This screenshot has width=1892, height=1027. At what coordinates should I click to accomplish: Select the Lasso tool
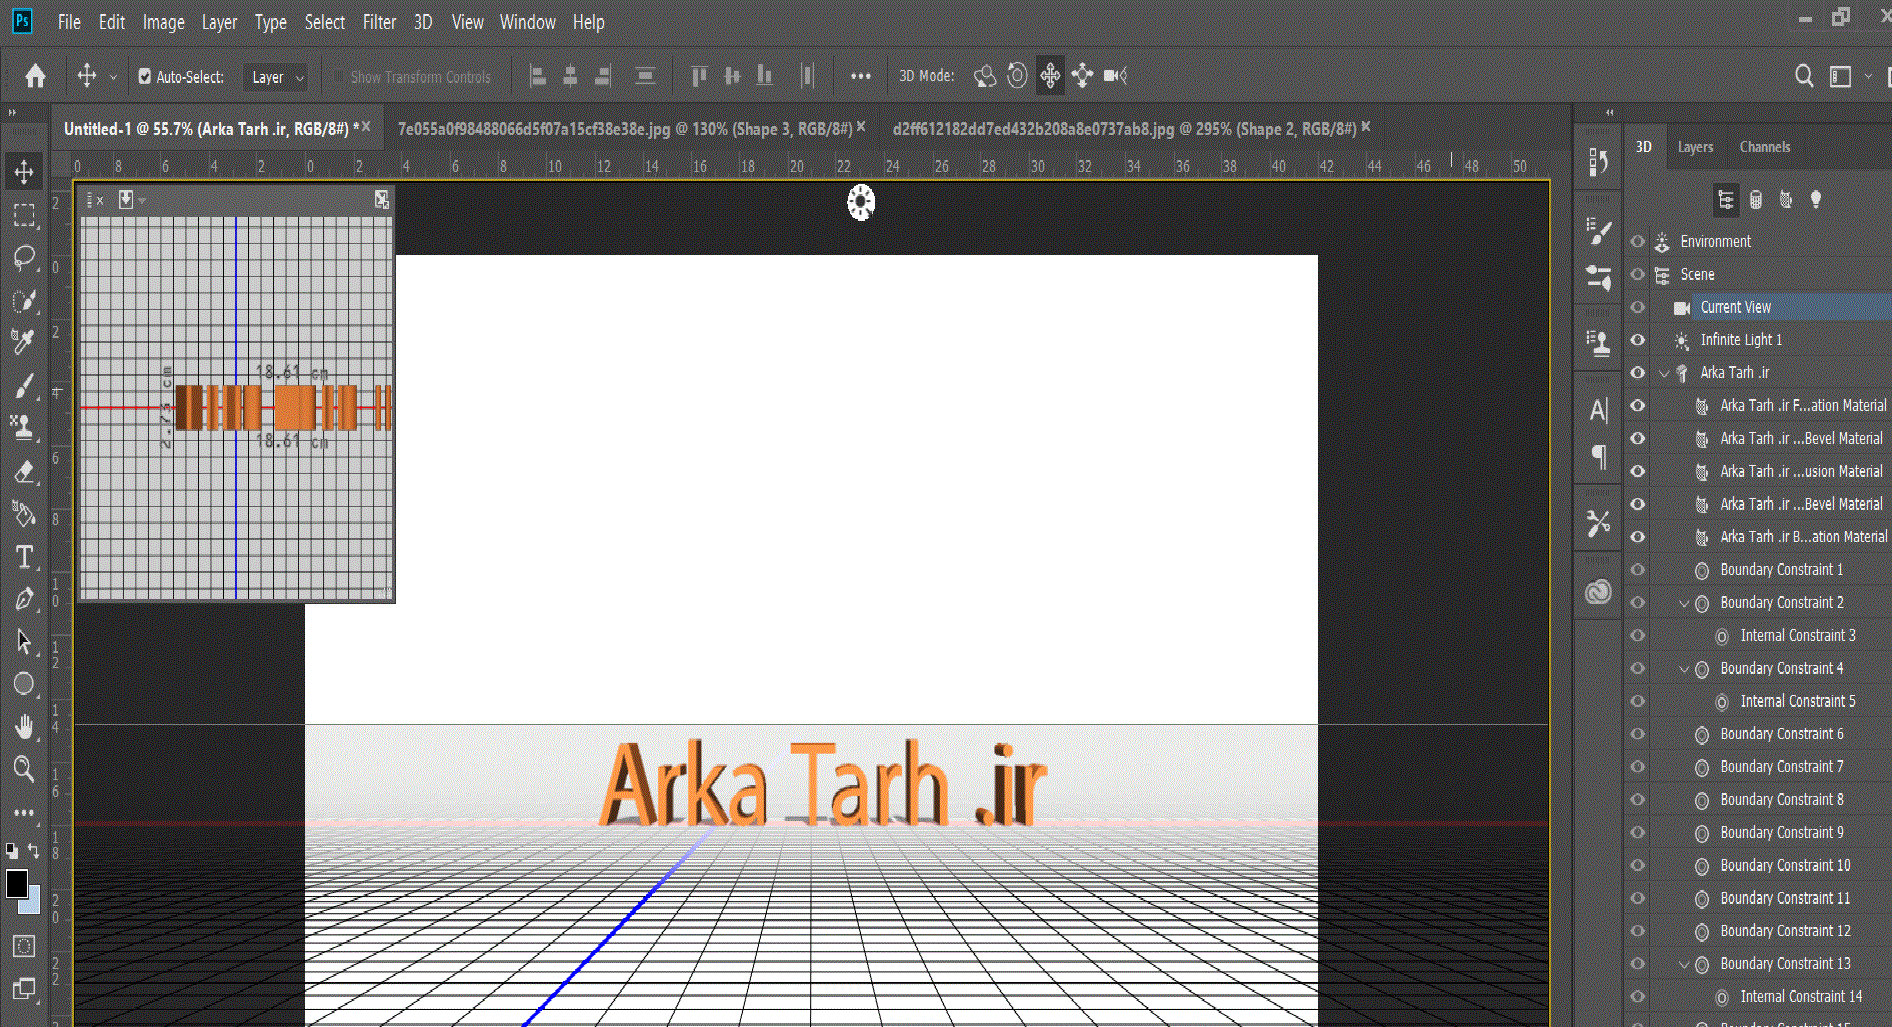(x=24, y=257)
